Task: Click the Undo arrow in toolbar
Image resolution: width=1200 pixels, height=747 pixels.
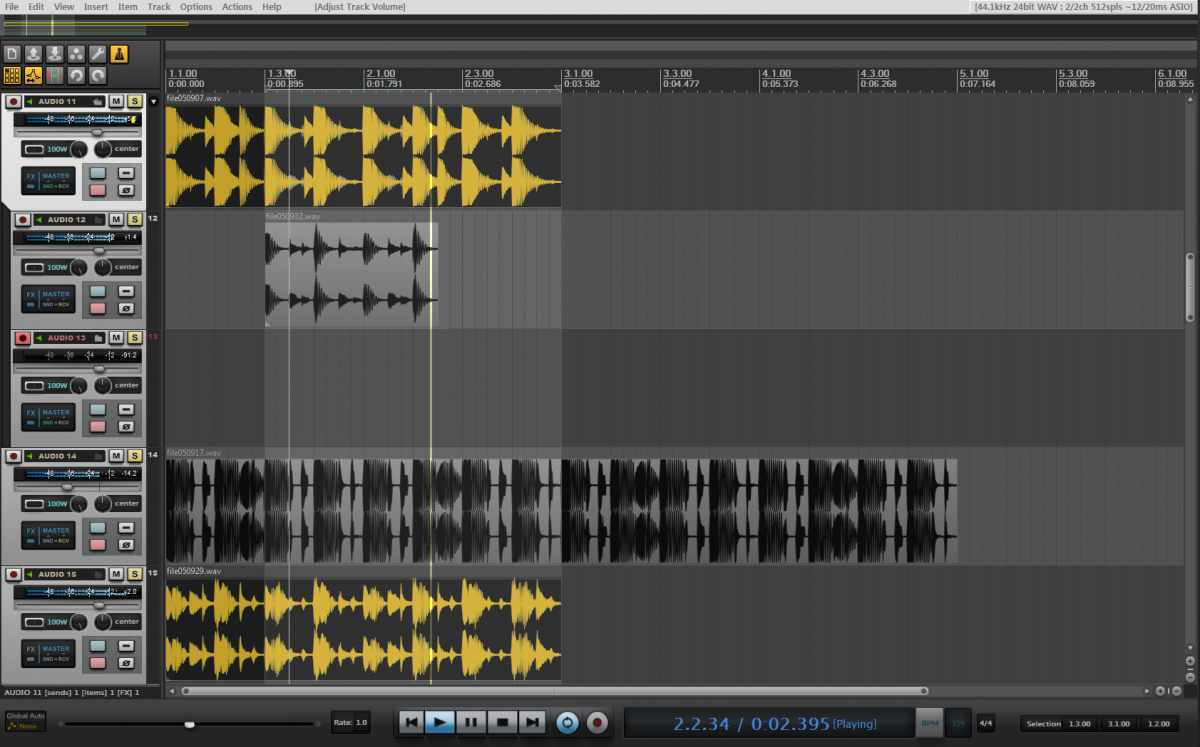Action: click(76, 75)
